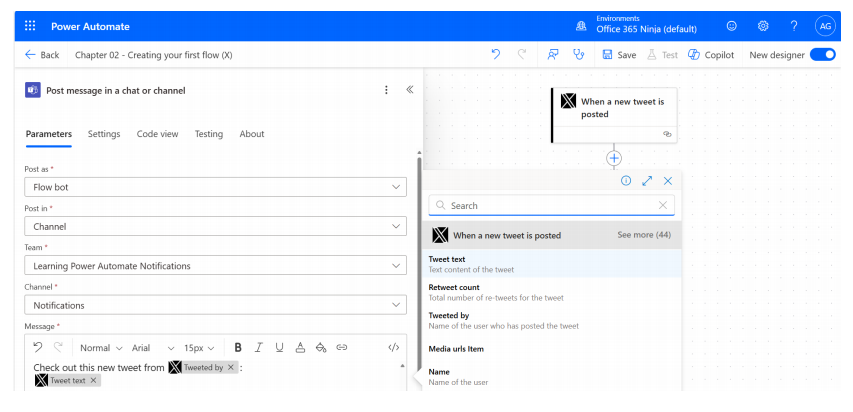853x412 pixels.
Task: Open the help question mark icon
Action: click(x=794, y=26)
